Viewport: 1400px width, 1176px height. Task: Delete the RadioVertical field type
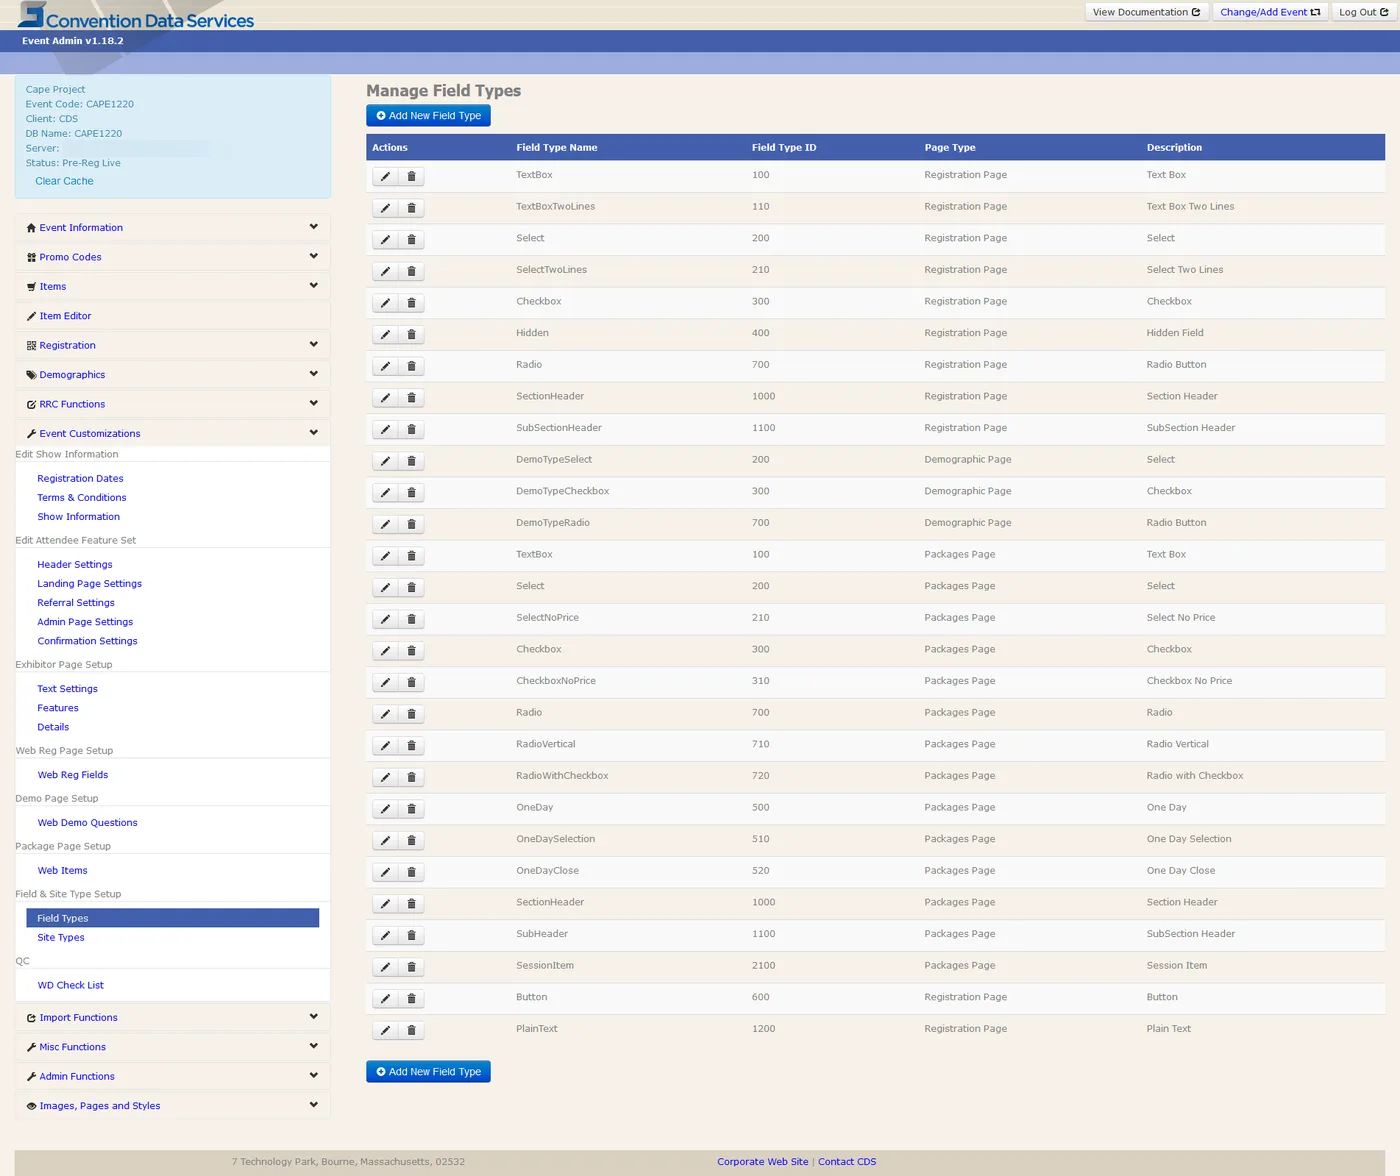pos(411,746)
